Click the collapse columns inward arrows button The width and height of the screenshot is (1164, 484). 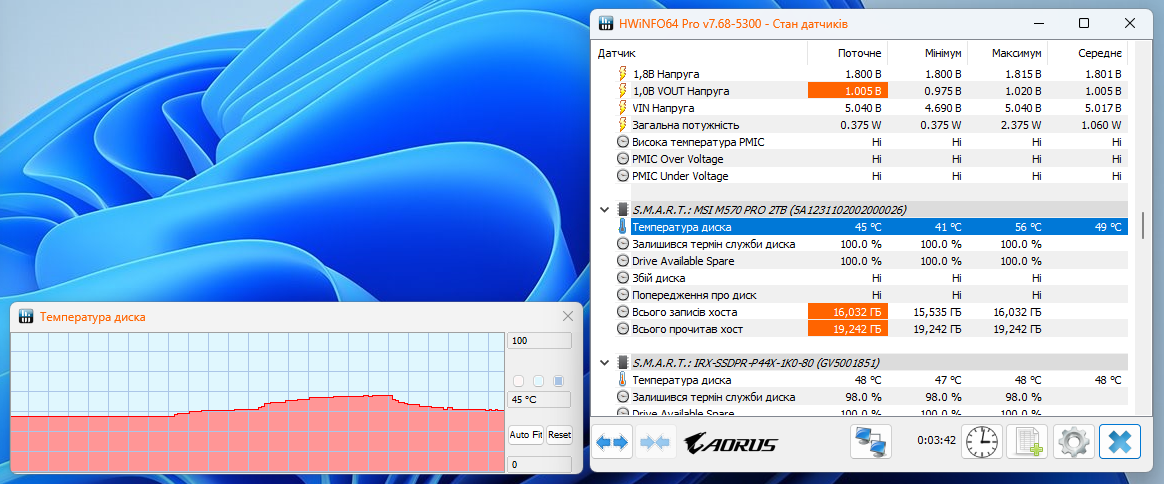[655, 443]
